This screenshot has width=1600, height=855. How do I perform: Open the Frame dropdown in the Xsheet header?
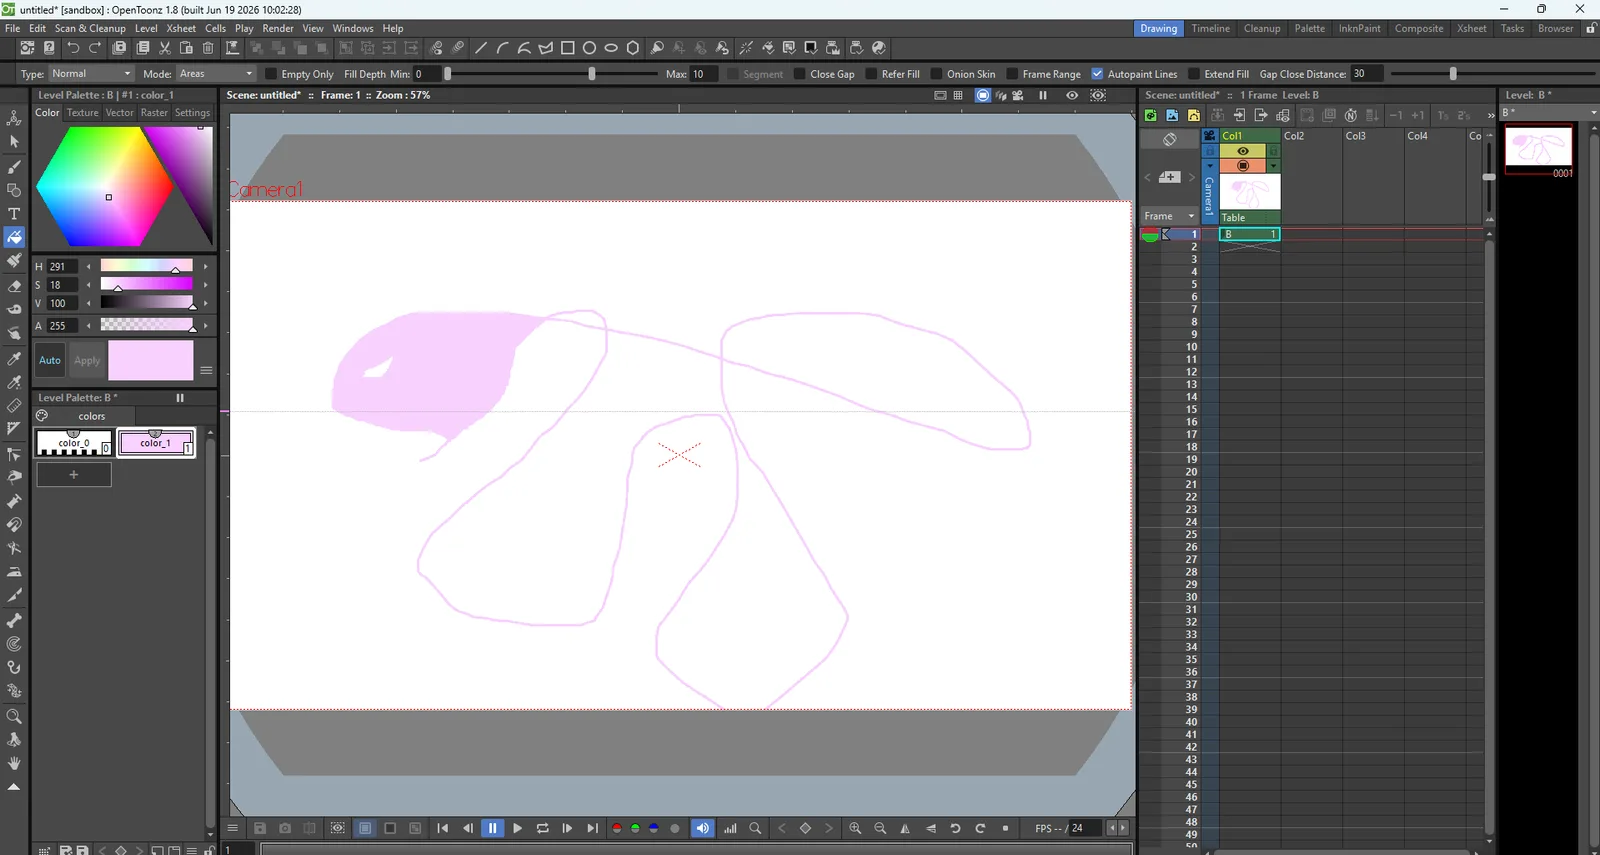click(1170, 216)
